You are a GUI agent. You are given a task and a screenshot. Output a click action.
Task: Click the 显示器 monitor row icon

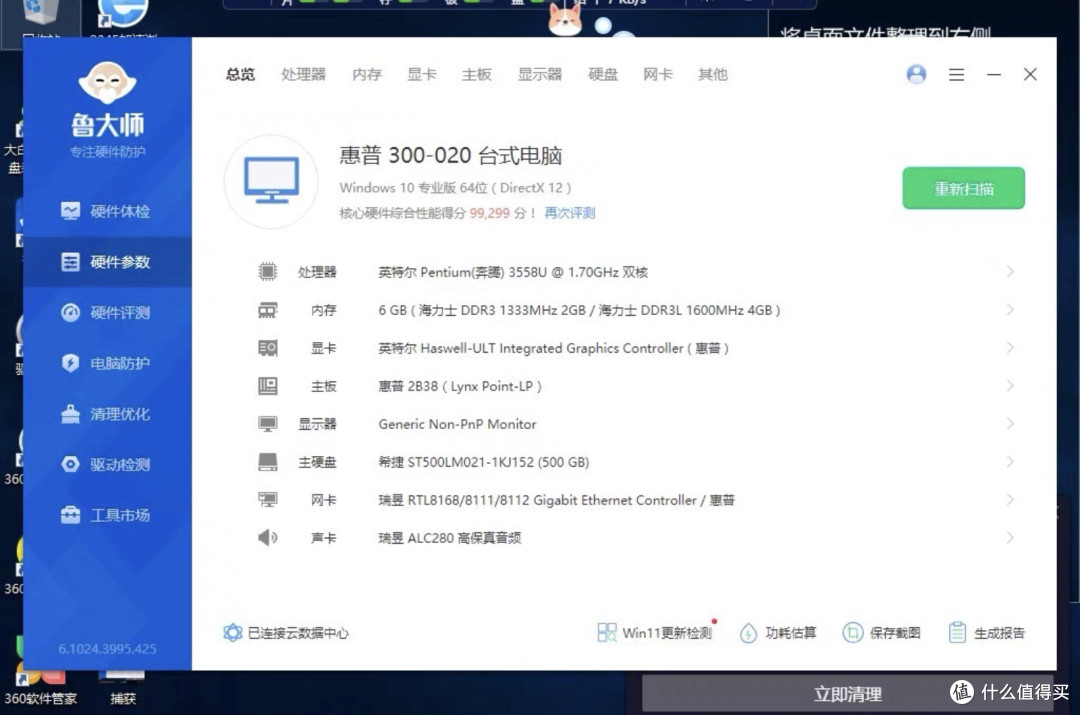[x=268, y=424]
